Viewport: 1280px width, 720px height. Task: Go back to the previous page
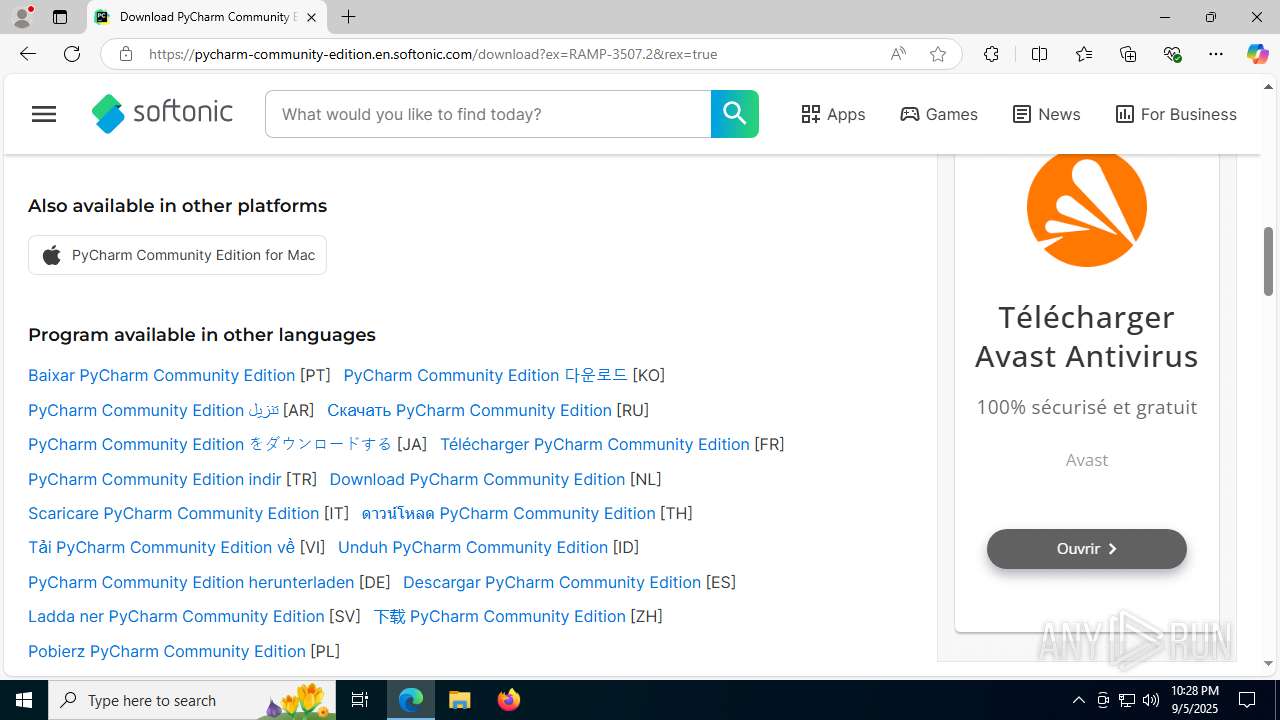coord(28,54)
